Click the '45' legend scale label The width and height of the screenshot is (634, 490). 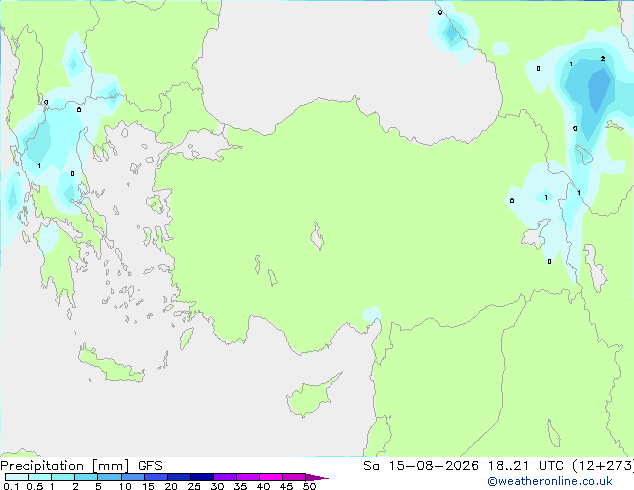[286, 486]
